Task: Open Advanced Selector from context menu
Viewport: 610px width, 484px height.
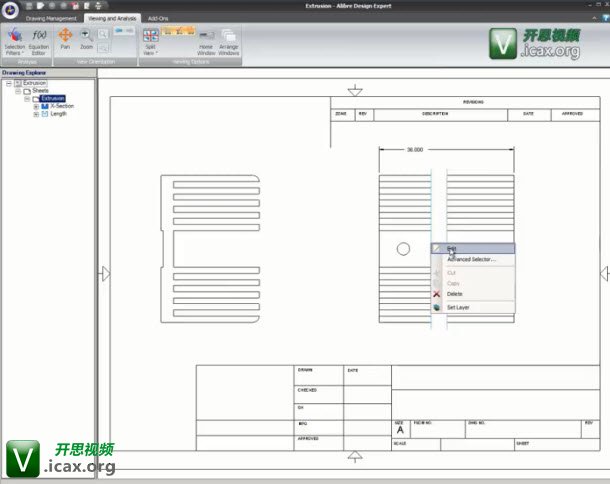Action: click(471, 259)
